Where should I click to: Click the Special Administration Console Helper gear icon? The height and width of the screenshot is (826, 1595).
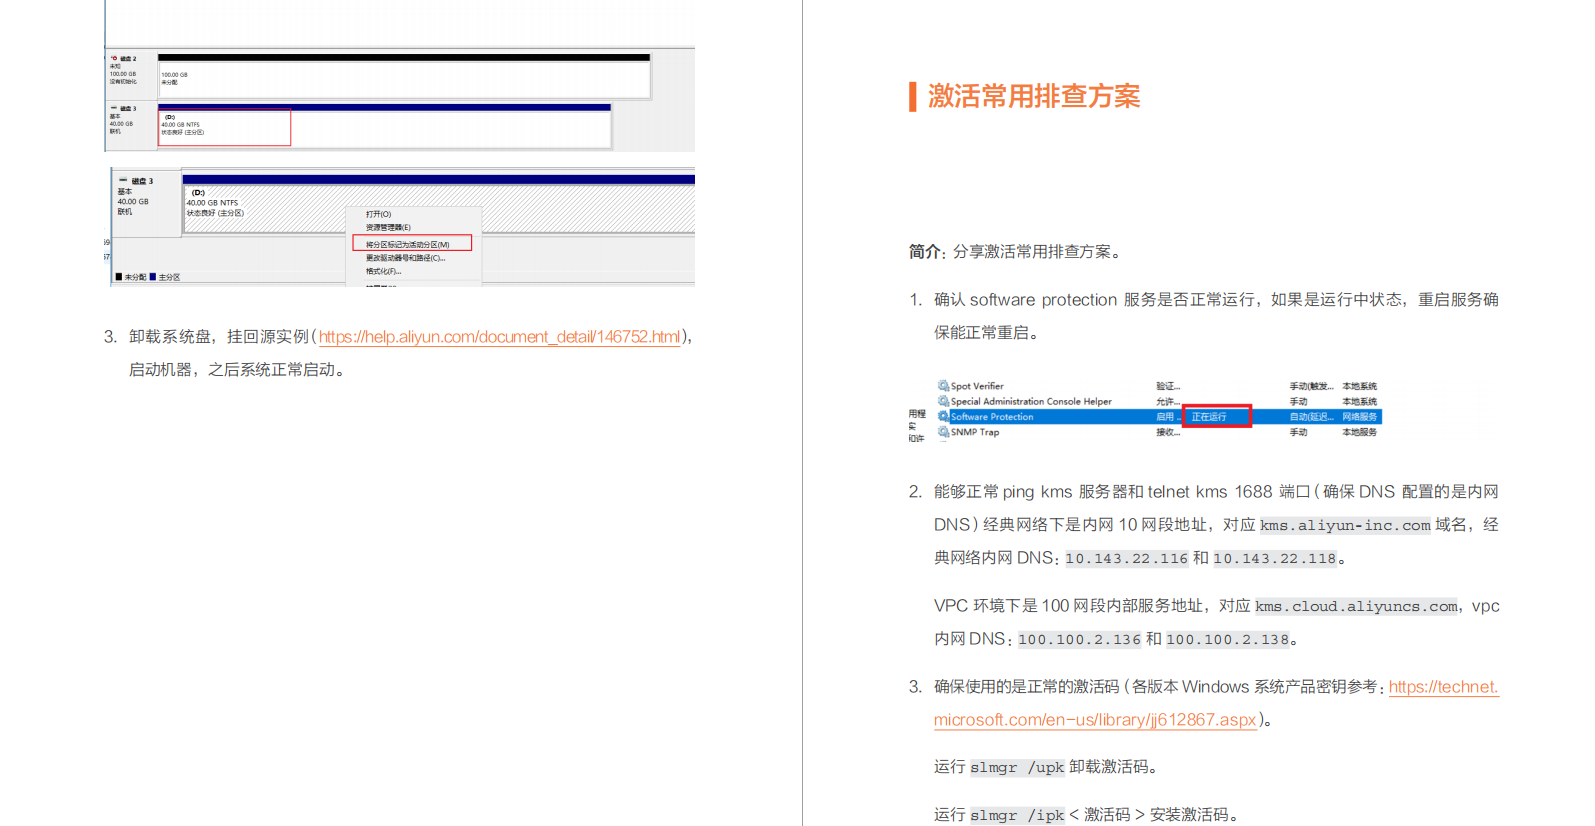pyautogui.click(x=943, y=401)
